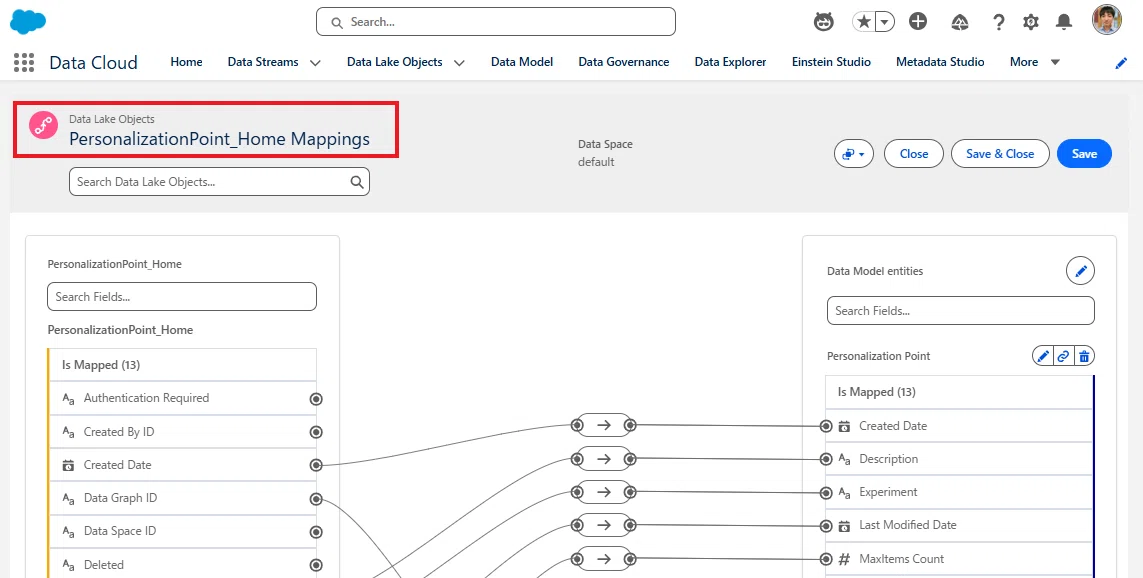View the notifications bell
Viewport: 1143px width, 578px height.
pyautogui.click(x=1064, y=22)
